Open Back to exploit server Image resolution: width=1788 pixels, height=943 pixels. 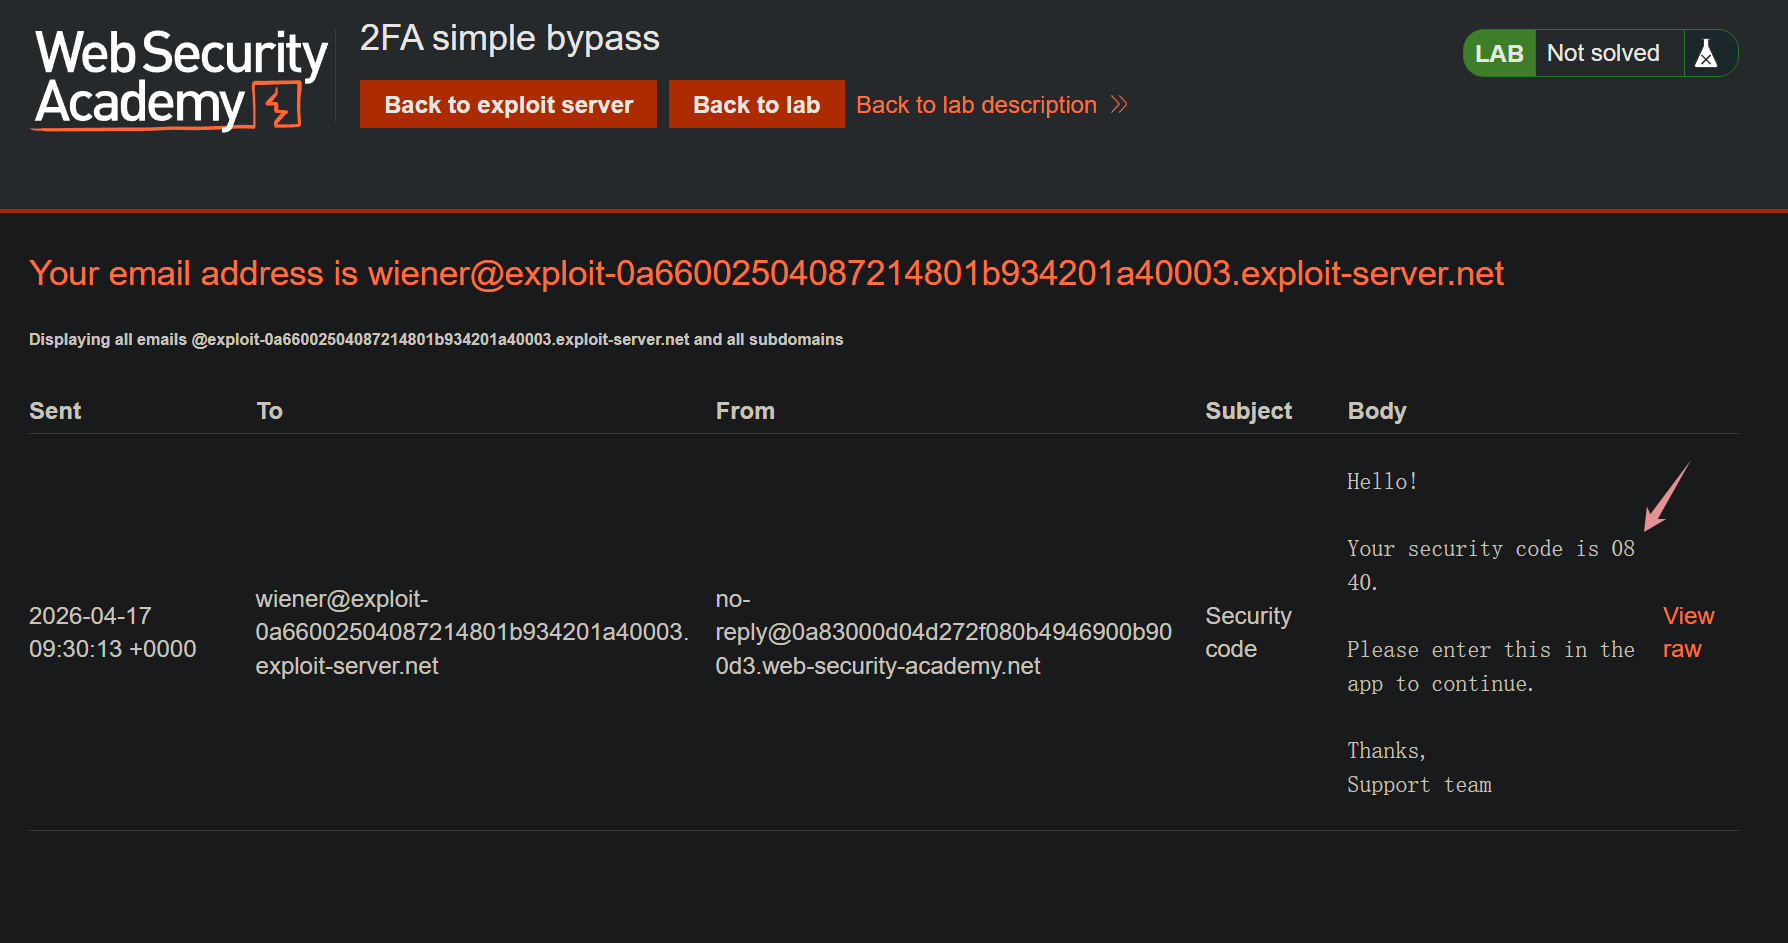[508, 104]
